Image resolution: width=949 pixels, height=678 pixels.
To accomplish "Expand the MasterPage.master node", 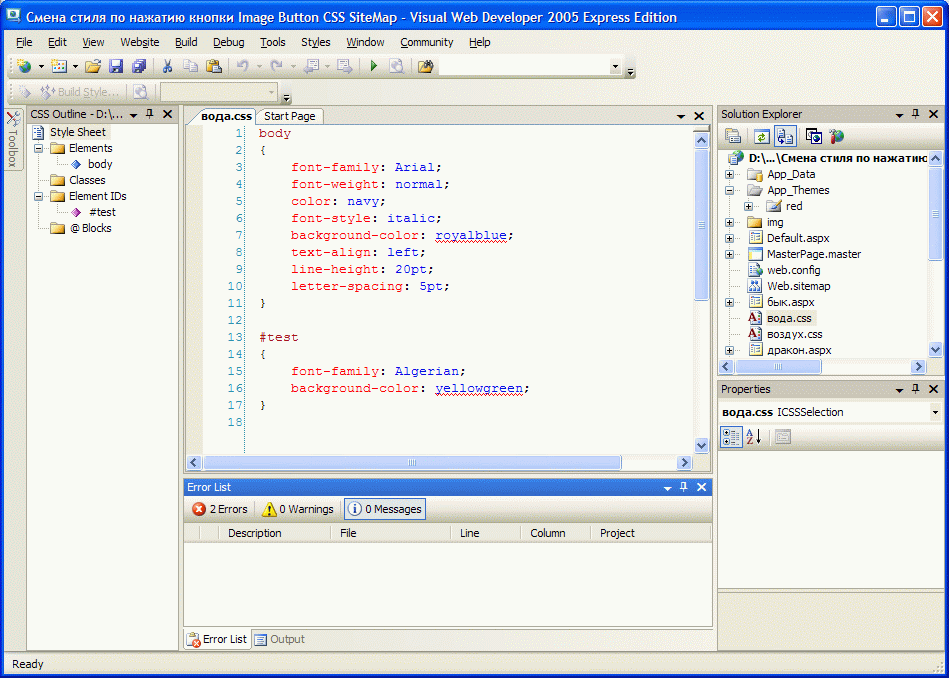I will pyautogui.click(x=729, y=254).
